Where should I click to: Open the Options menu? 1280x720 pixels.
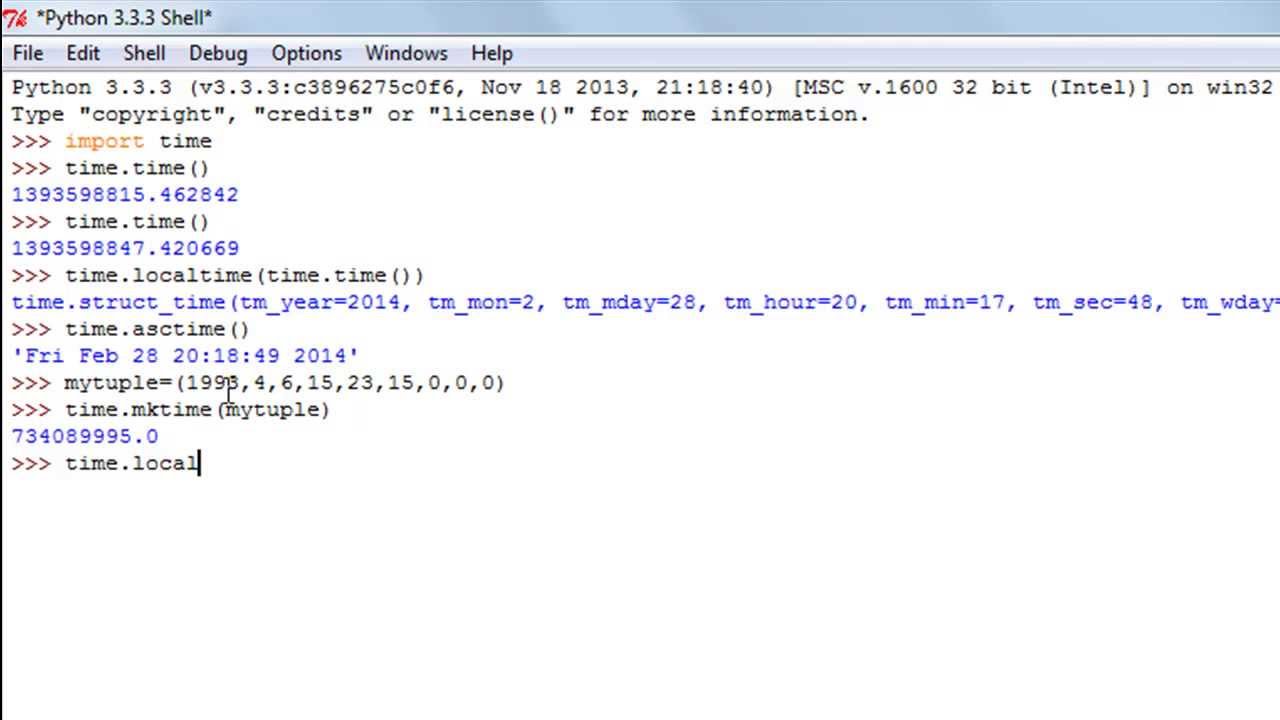click(x=306, y=53)
